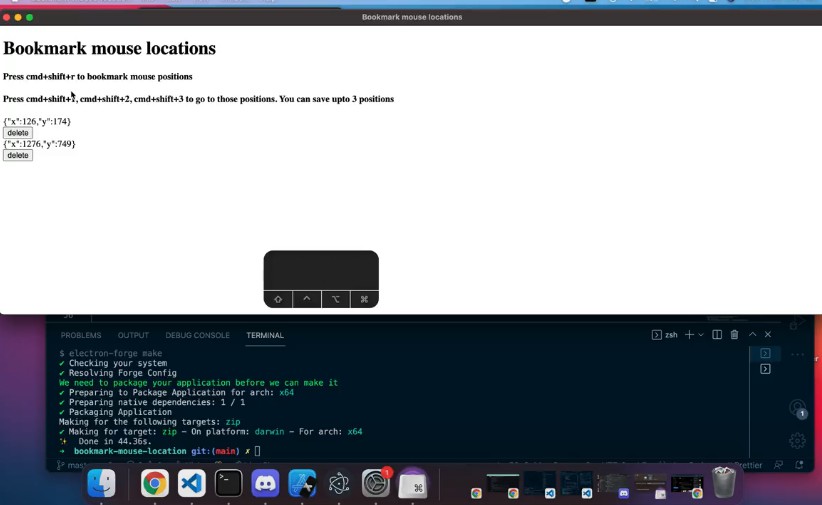Open the OUTPUT panel tab
The width and height of the screenshot is (822, 505).
(133, 335)
